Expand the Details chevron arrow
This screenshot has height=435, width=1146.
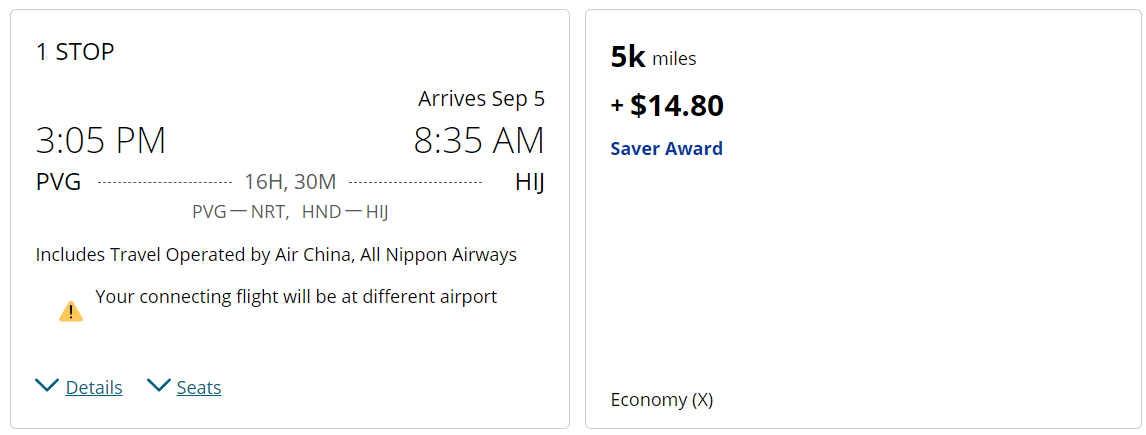[x=47, y=385]
